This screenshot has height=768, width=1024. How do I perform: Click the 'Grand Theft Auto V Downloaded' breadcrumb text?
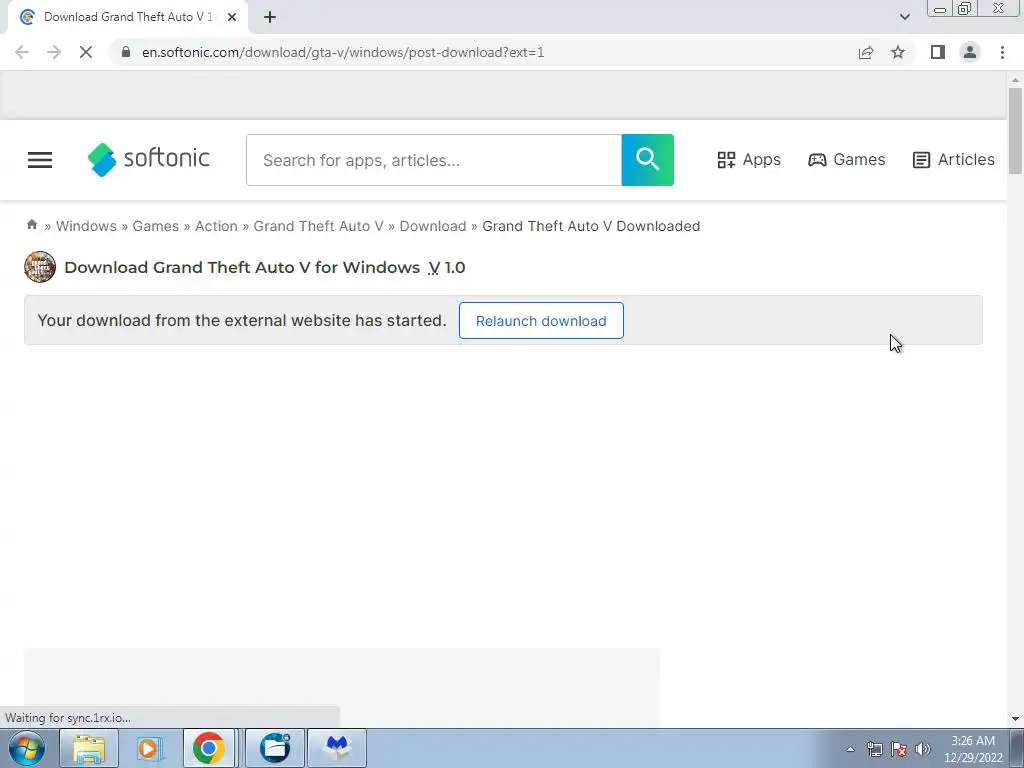click(x=591, y=226)
